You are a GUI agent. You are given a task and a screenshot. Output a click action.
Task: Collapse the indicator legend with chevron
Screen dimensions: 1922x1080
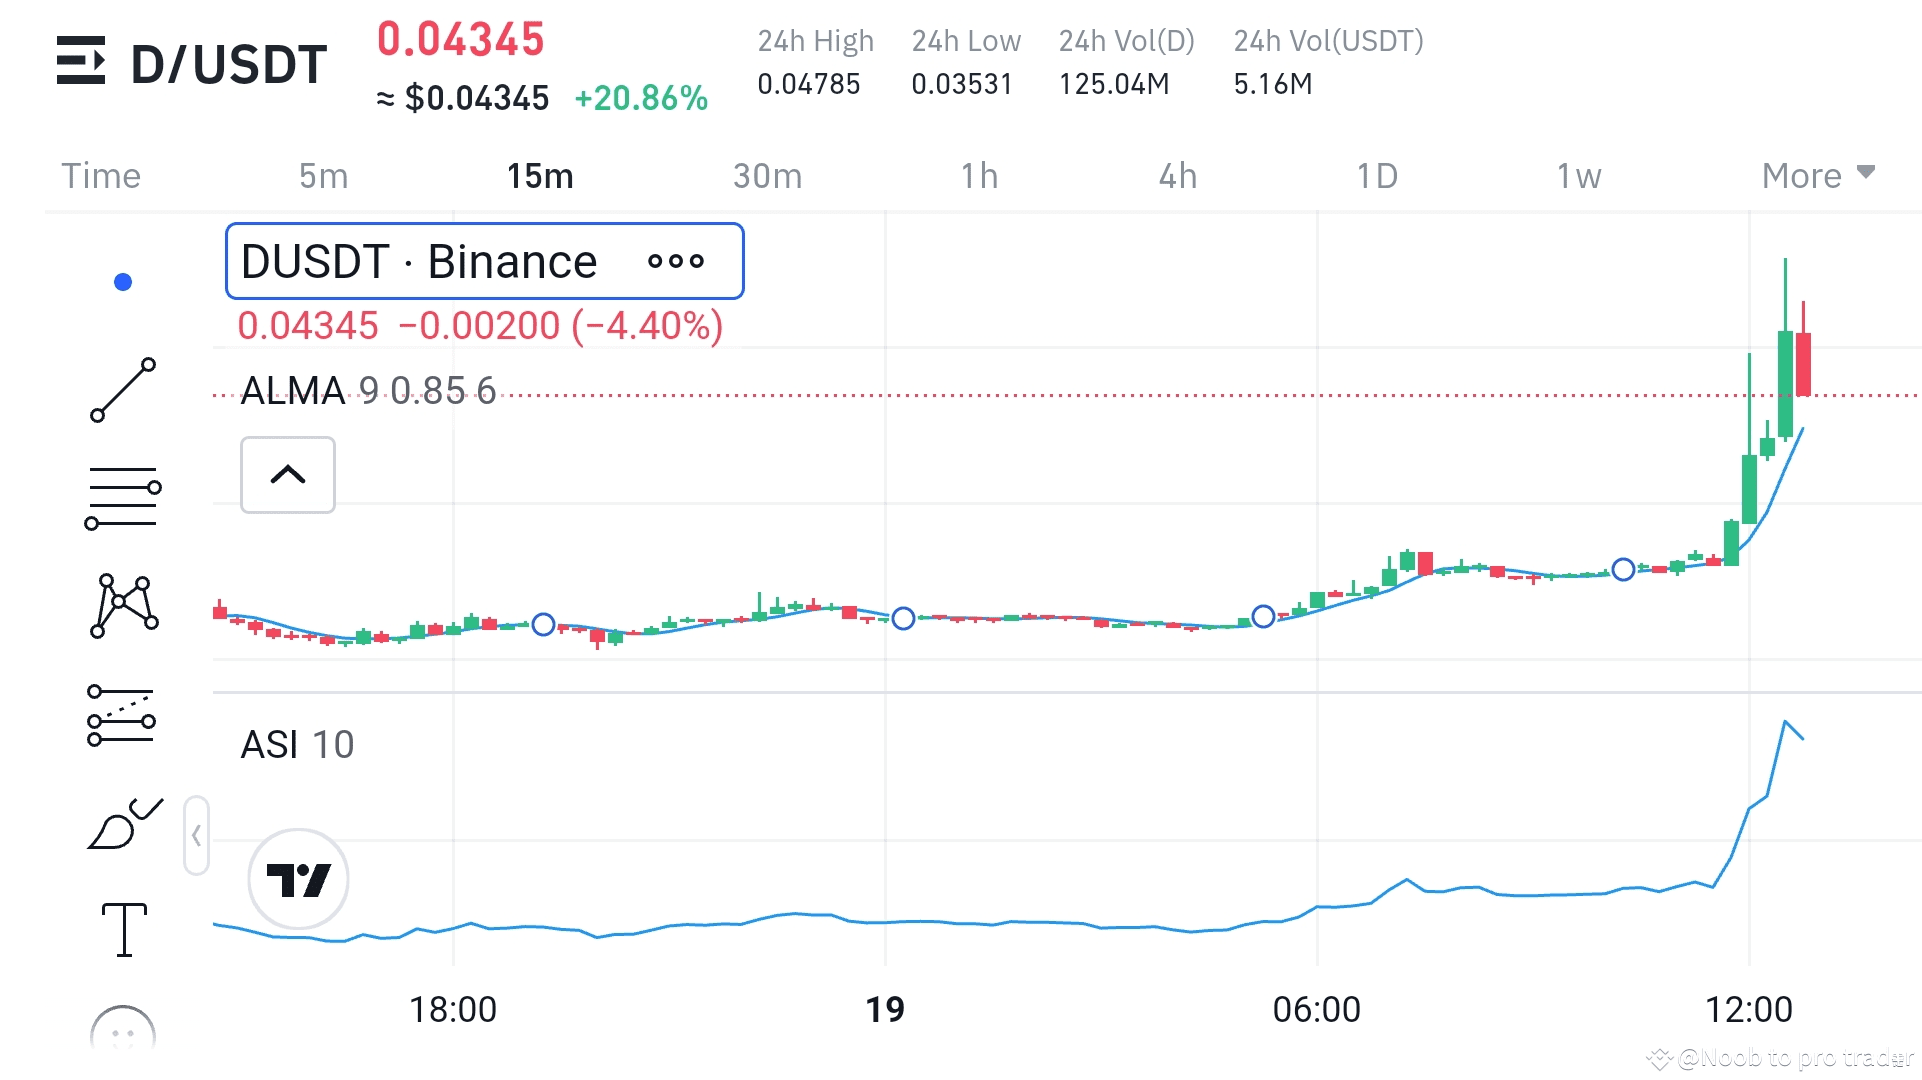click(x=288, y=475)
